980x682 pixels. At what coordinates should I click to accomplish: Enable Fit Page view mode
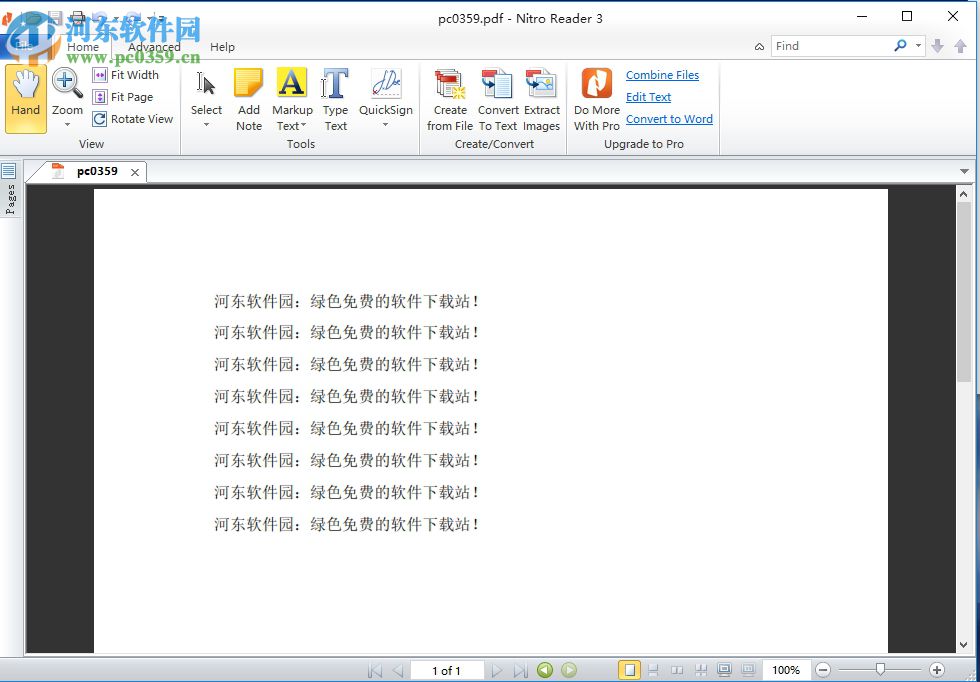[126, 96]
